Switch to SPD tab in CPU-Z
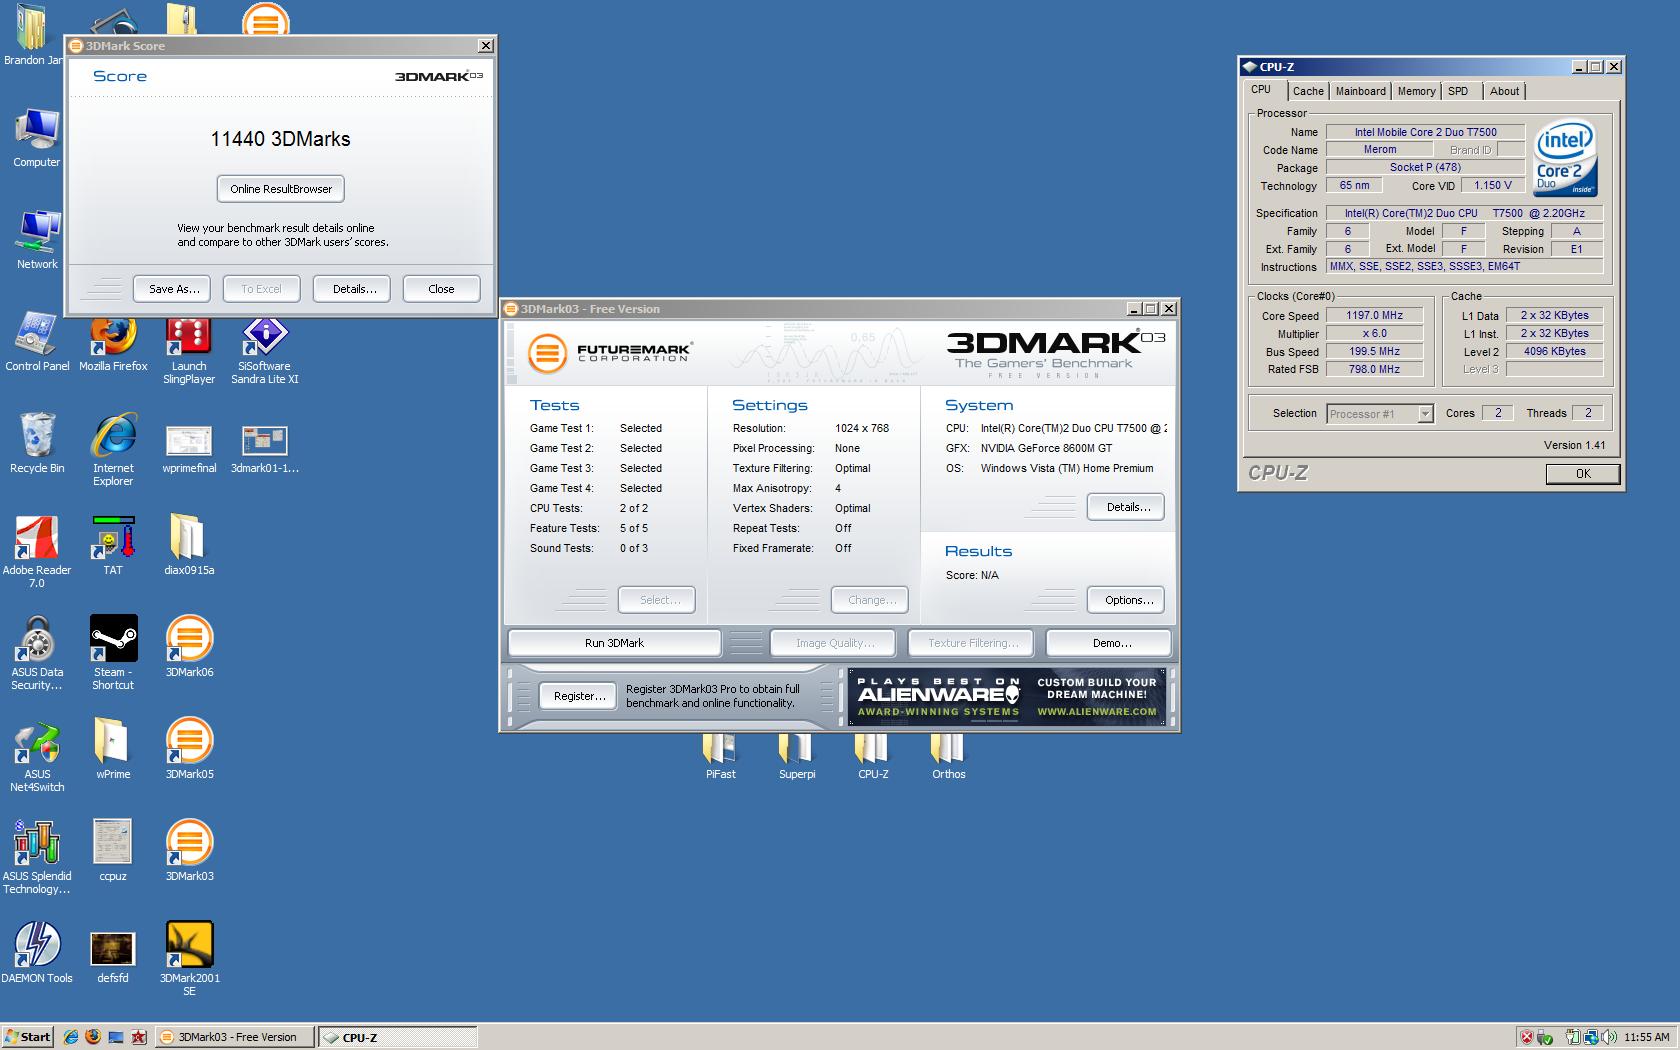Viewport: 1680px width, 1050px height. point(1459,91)
